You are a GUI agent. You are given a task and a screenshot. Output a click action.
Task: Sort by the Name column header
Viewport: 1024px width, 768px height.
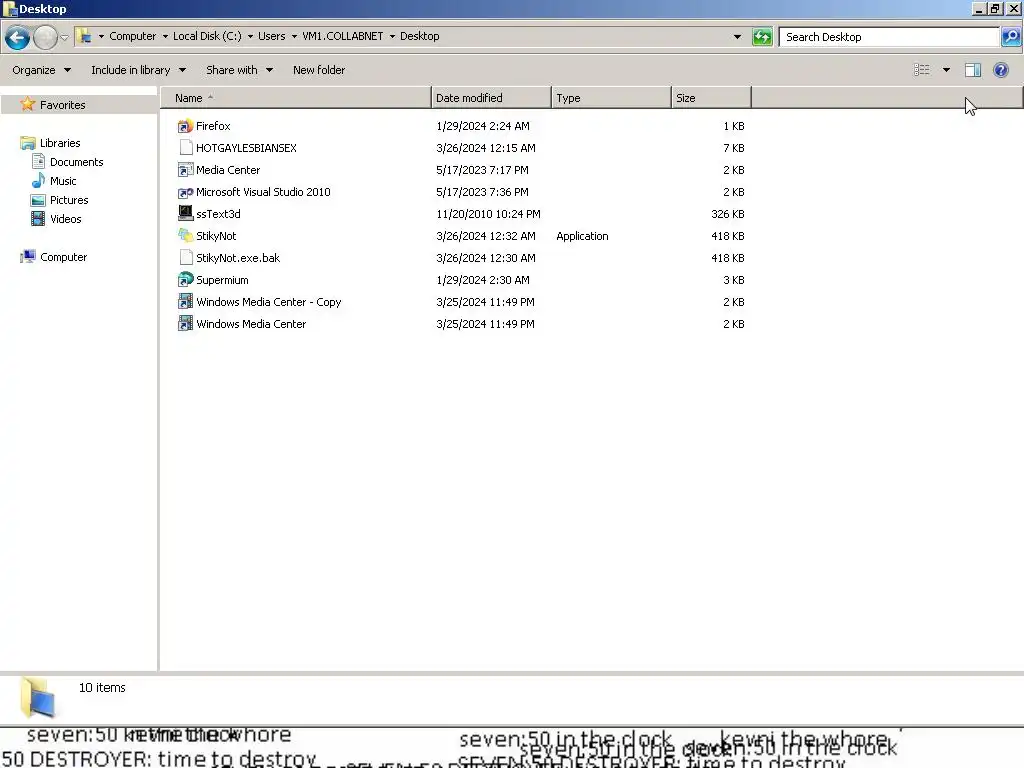coord(296,98)
